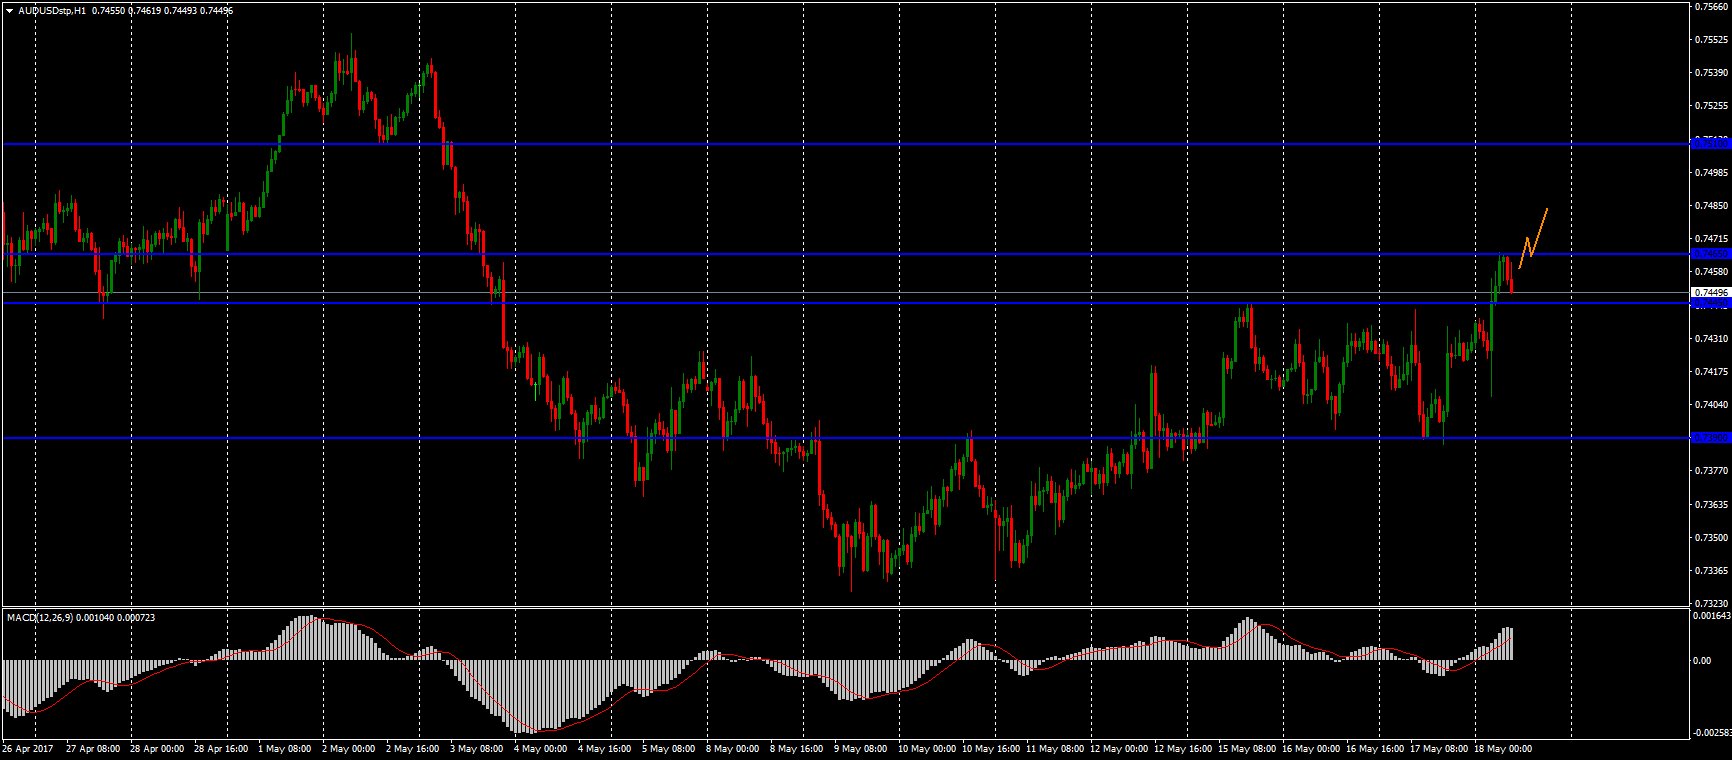Click the 10 May 00:00 time label

(x=926, y=749)
